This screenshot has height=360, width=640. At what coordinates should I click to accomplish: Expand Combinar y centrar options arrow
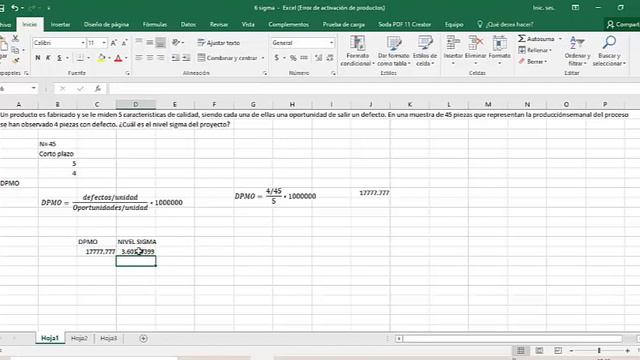click(263, 58)
